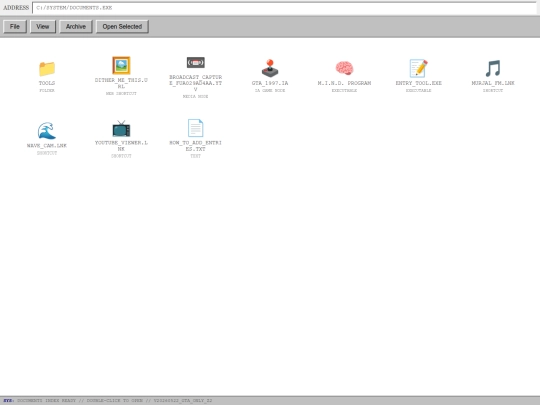Select the WAVE_CAM.LNK wave icon
The height and width of the screenshot is (405, 540).
[x=47, y=131]
